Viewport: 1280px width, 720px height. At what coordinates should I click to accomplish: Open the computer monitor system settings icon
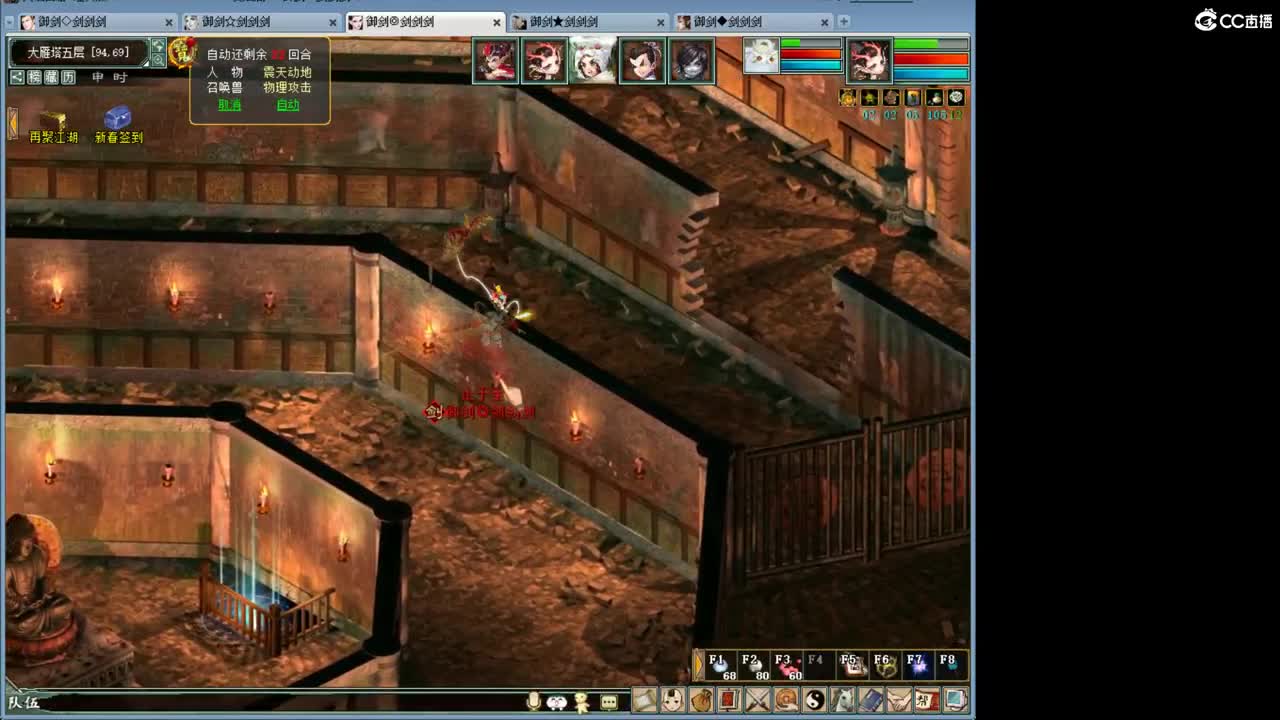point(955,700)
